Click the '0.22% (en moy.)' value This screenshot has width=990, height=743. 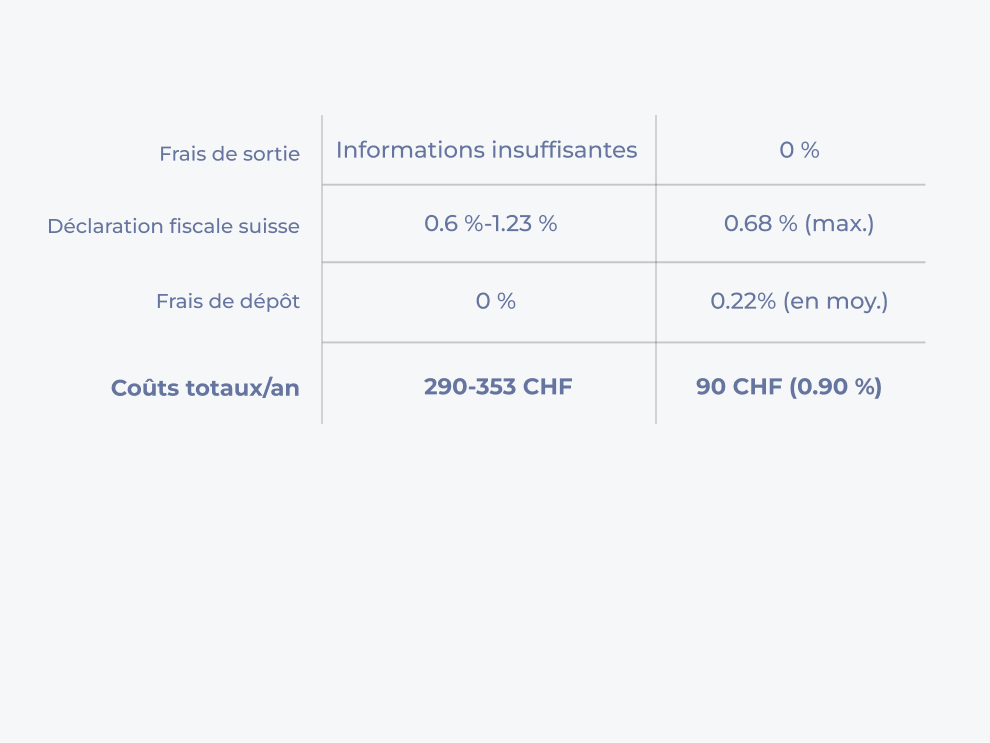(799, 301)
